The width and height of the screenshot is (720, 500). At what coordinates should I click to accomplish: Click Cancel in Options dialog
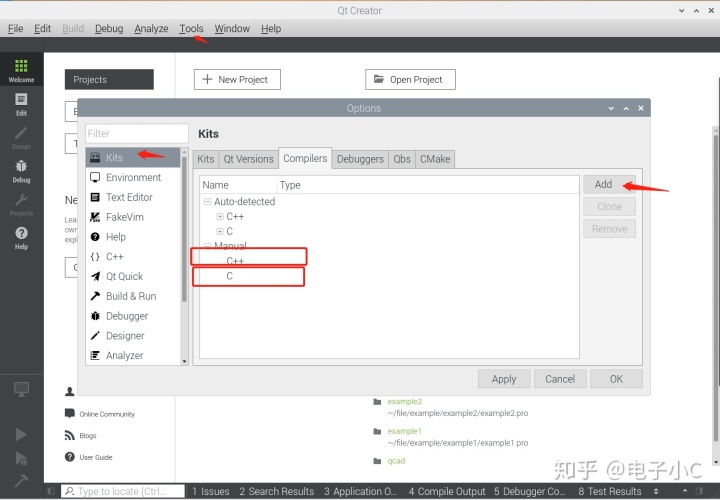560,379
